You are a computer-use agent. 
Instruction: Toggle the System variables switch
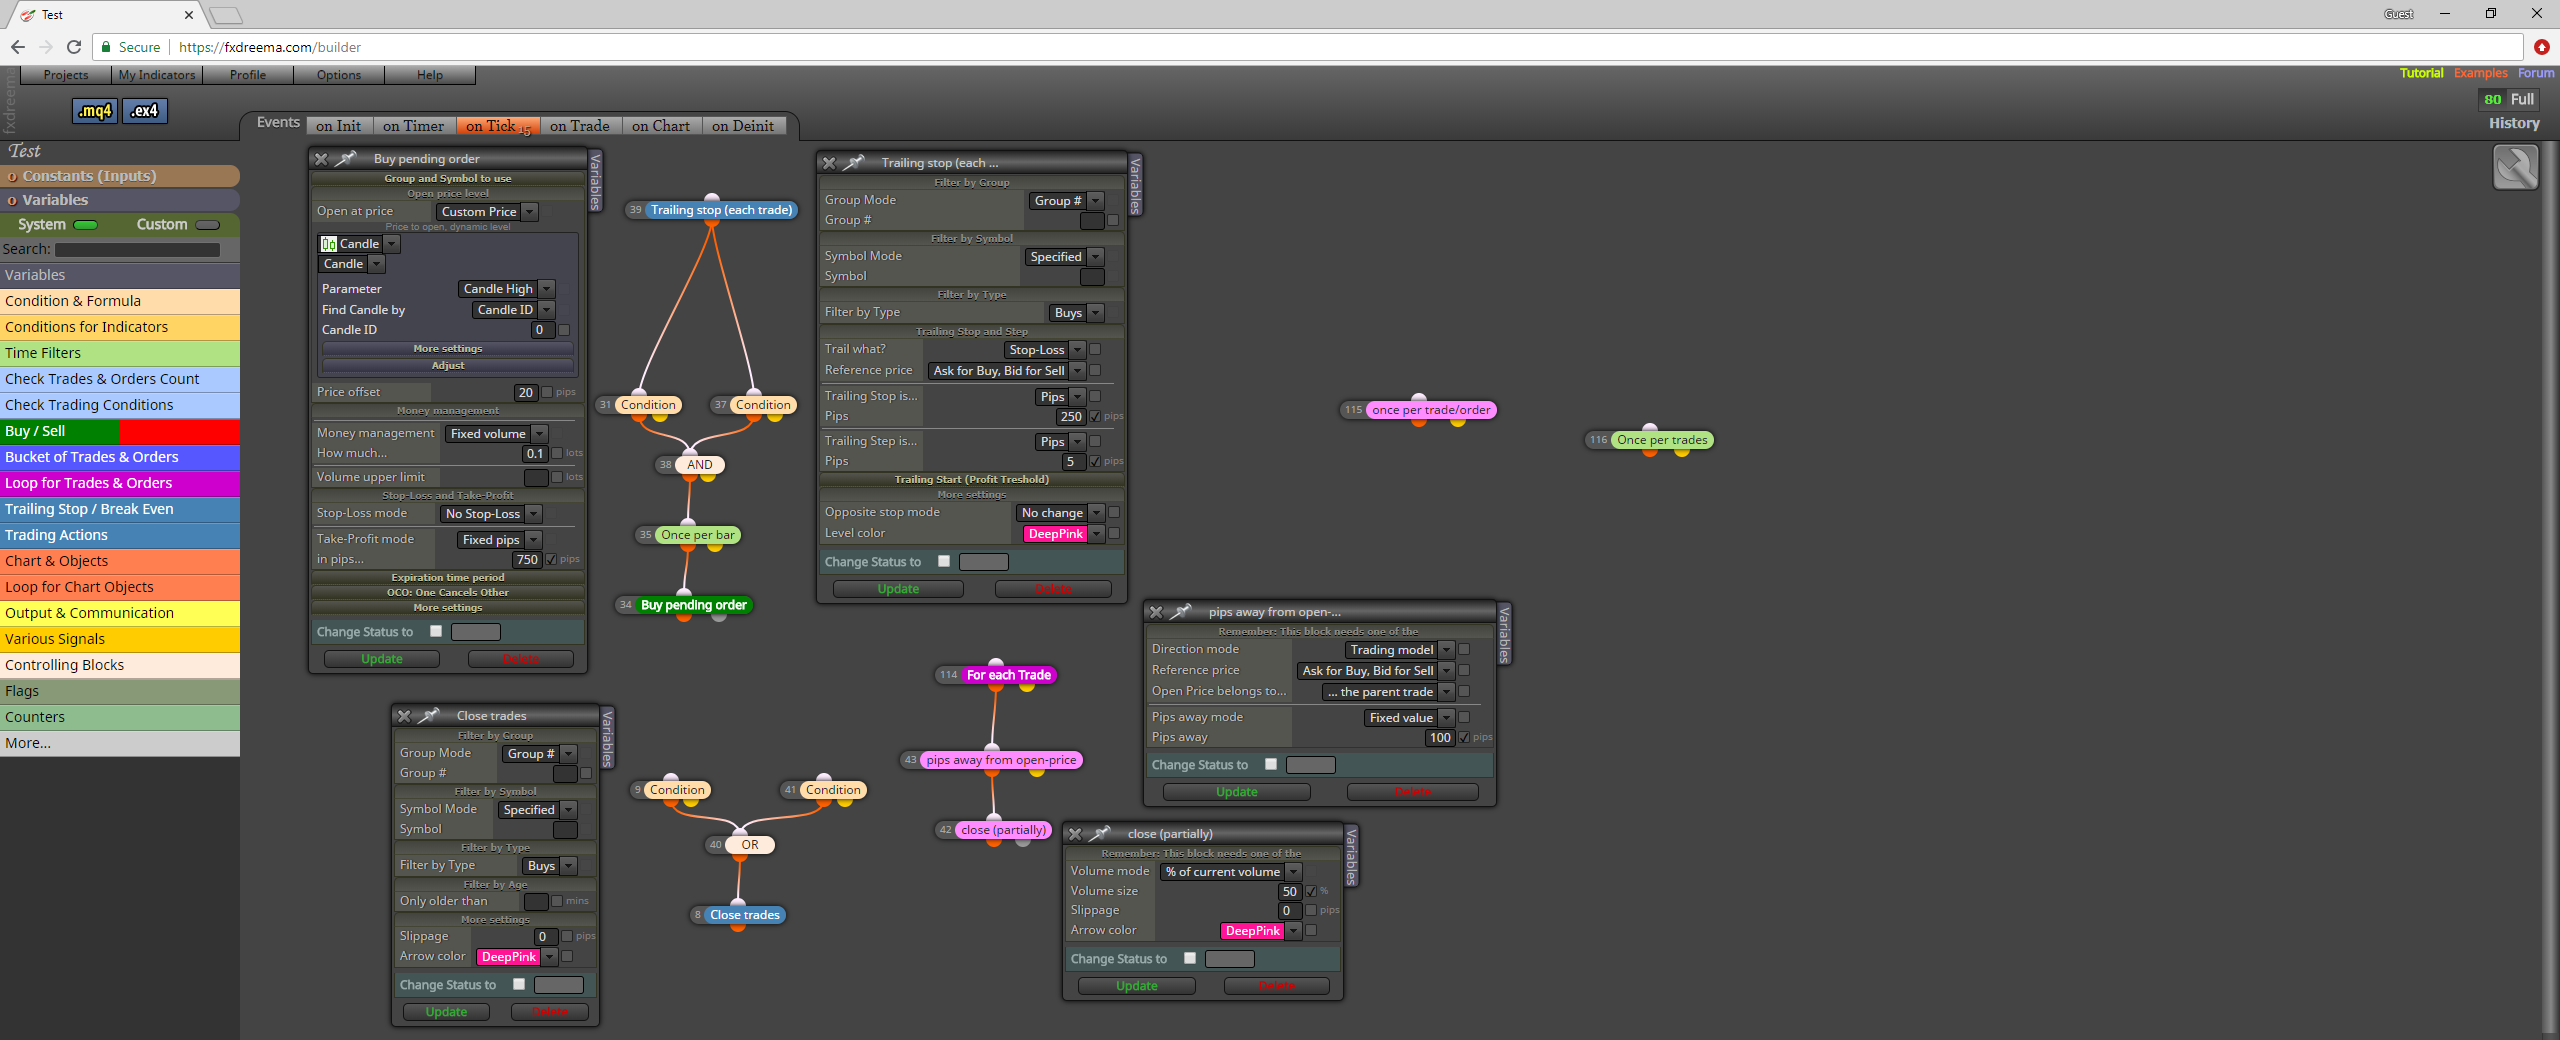86,225
